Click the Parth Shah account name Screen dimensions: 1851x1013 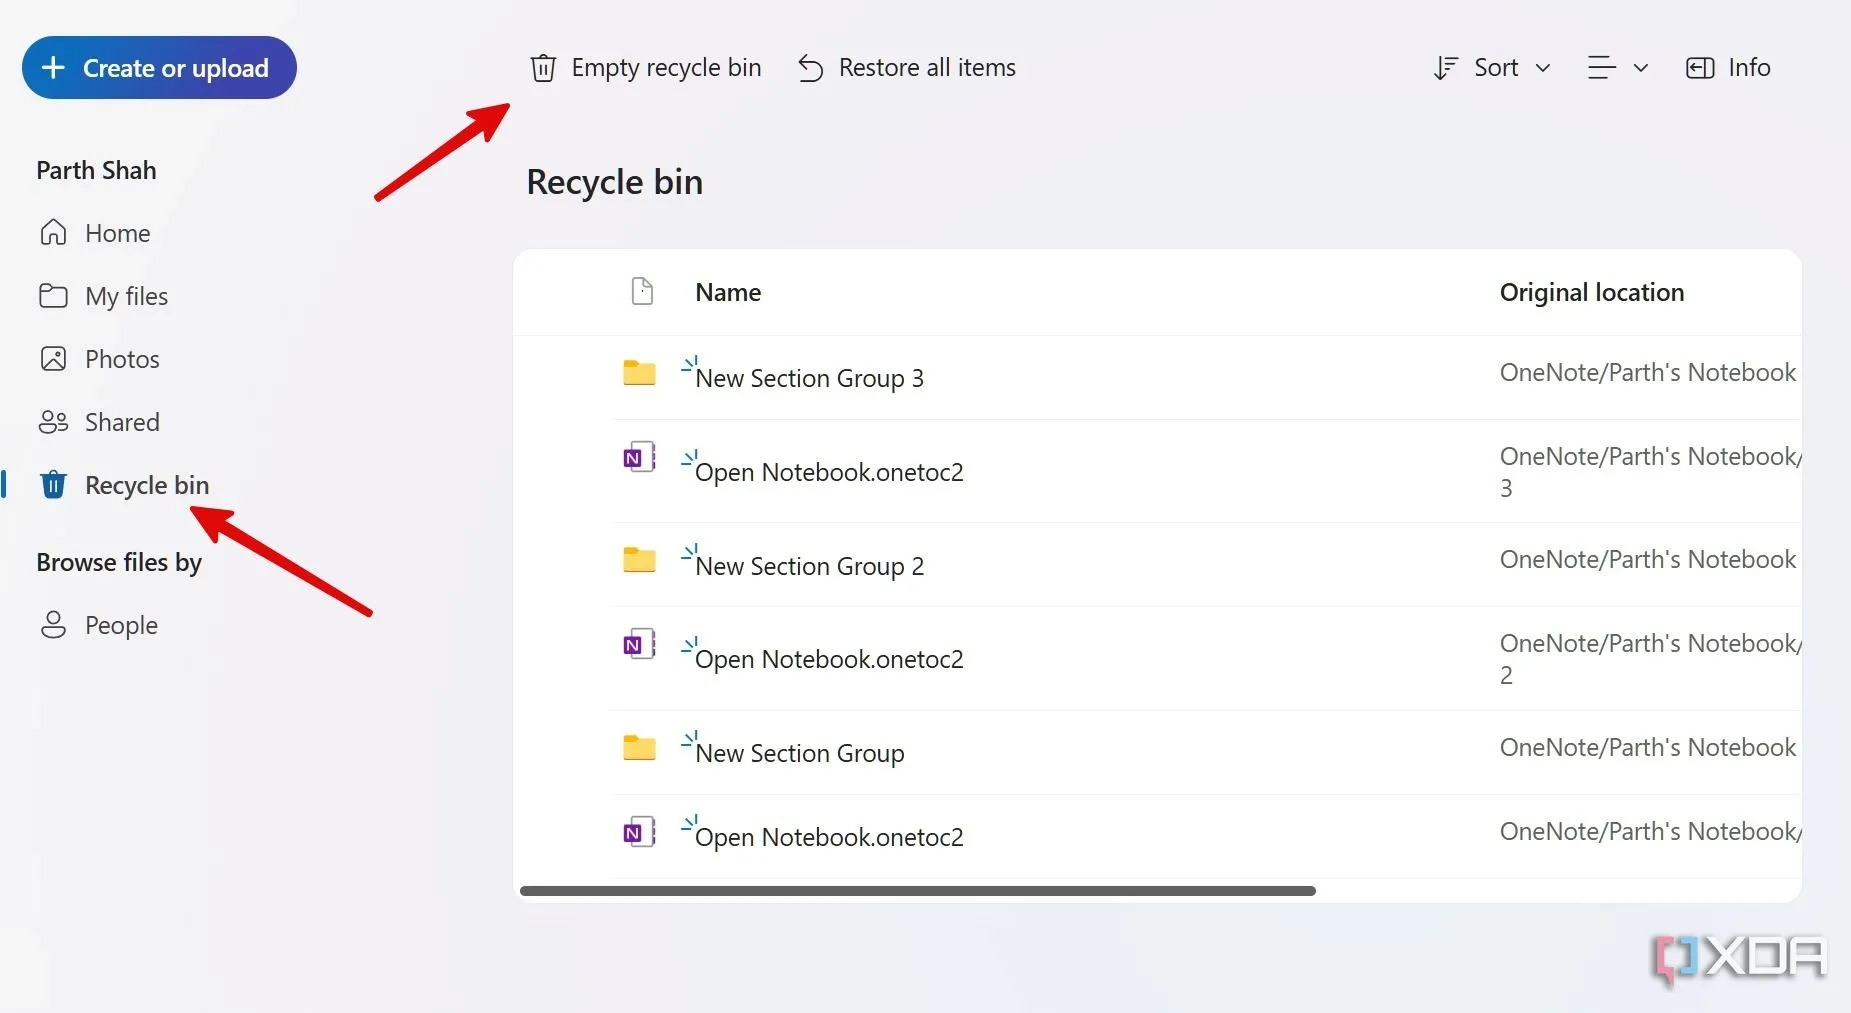(x=96, y=170)
